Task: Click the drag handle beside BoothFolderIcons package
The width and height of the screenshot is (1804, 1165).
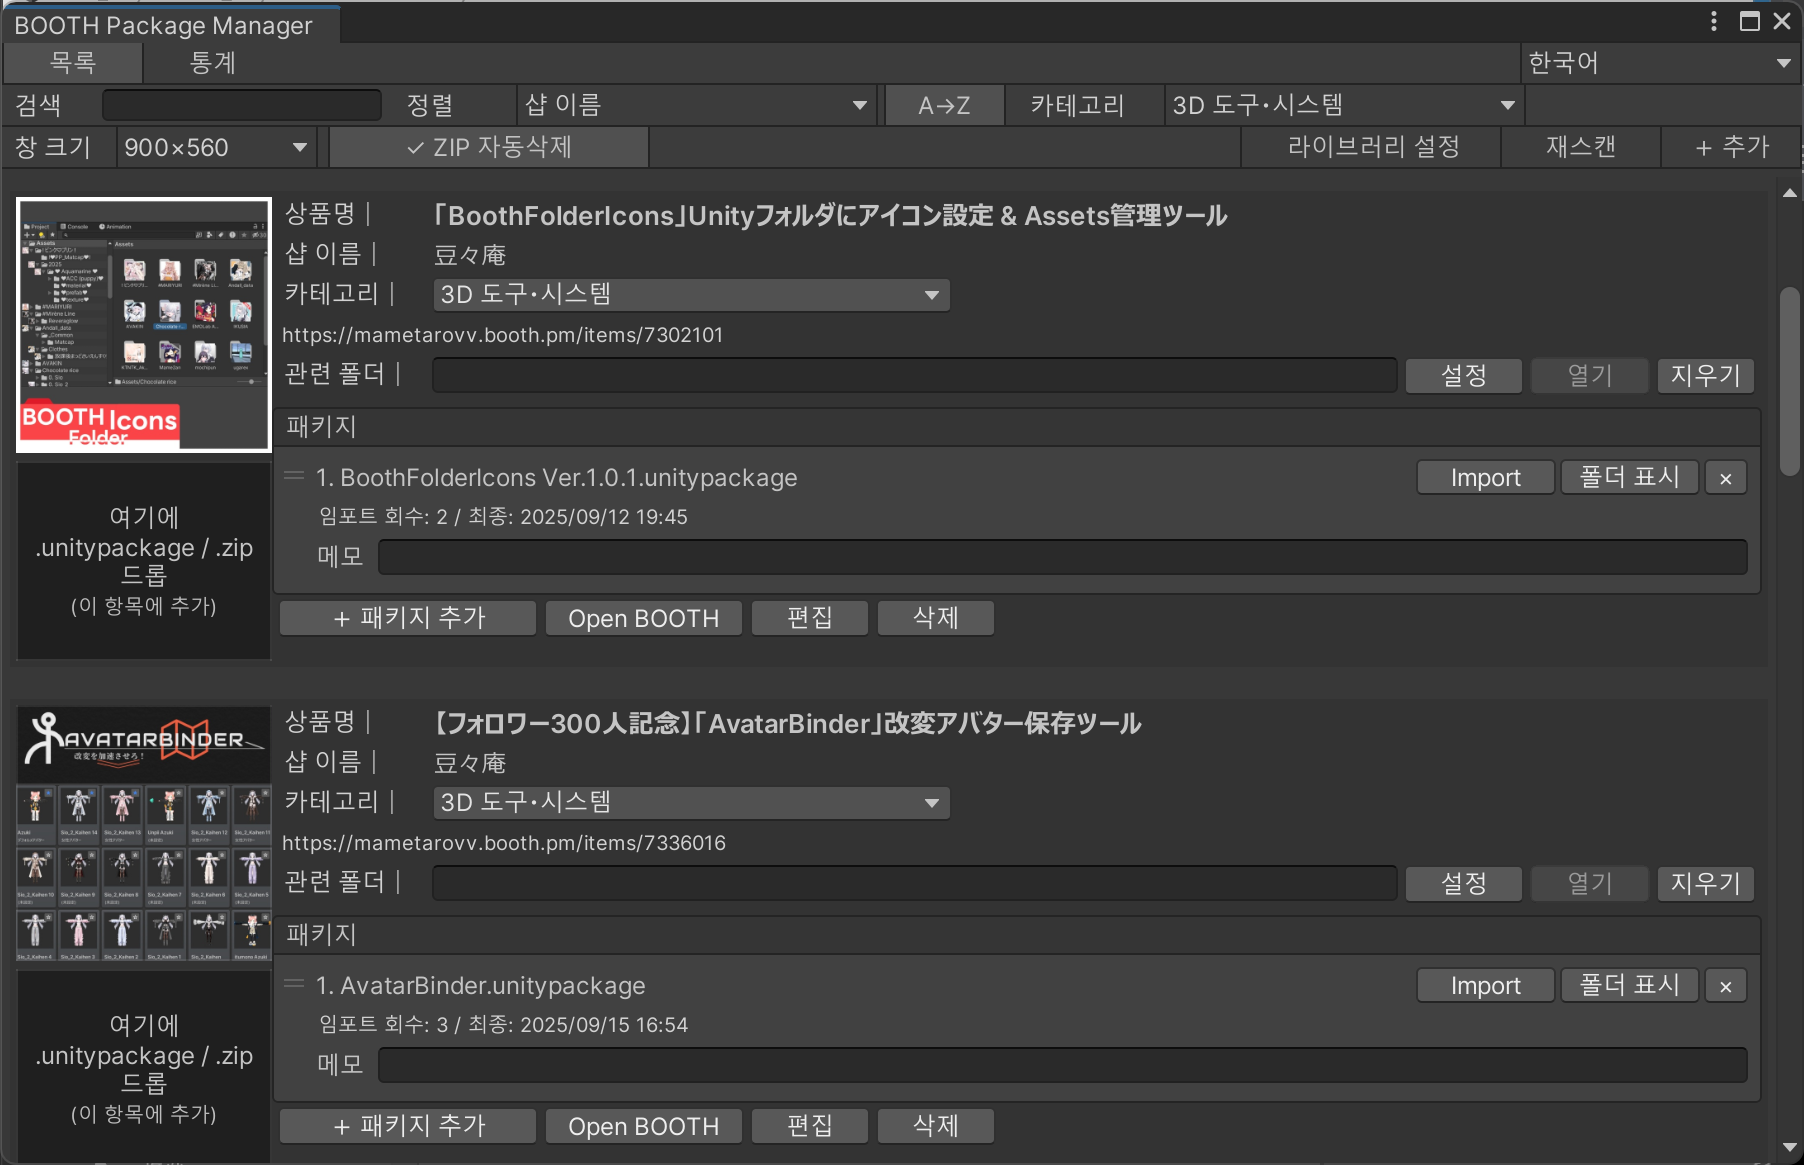Action: pos(294,477)
